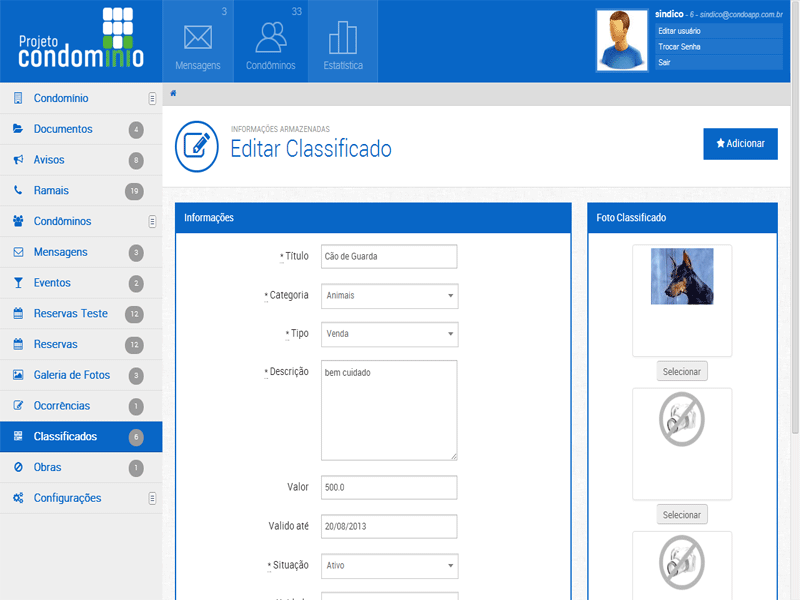Viewport: 800px width, 600px height.
Task: Open the Condôminos people icon in header
Action: point(270,38)
